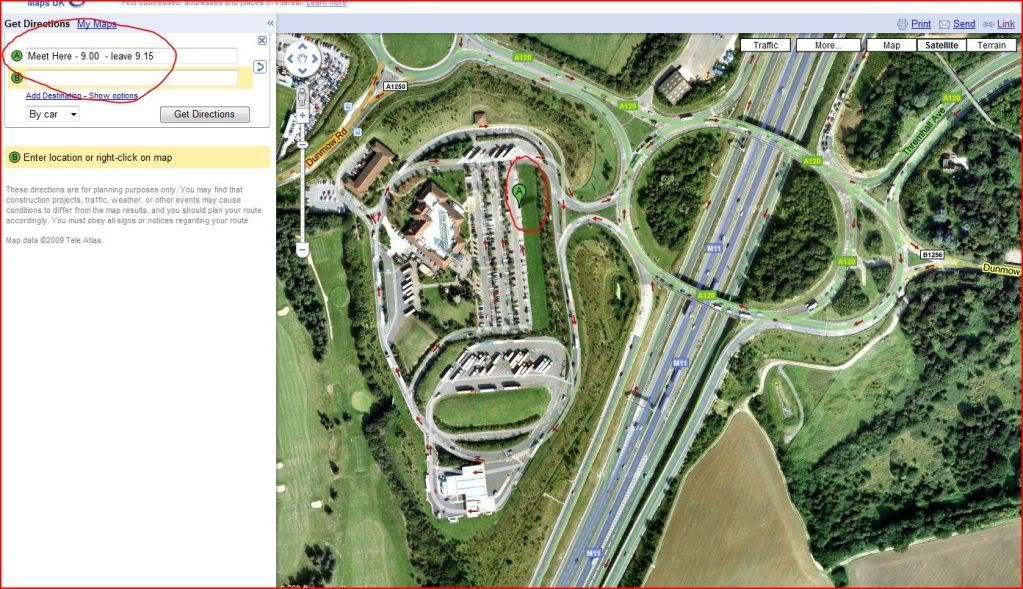The width and height of the screenshot is (1023, 589).
Task: Click bus stop icon nearest A1250 label
Action: (349, 106)
